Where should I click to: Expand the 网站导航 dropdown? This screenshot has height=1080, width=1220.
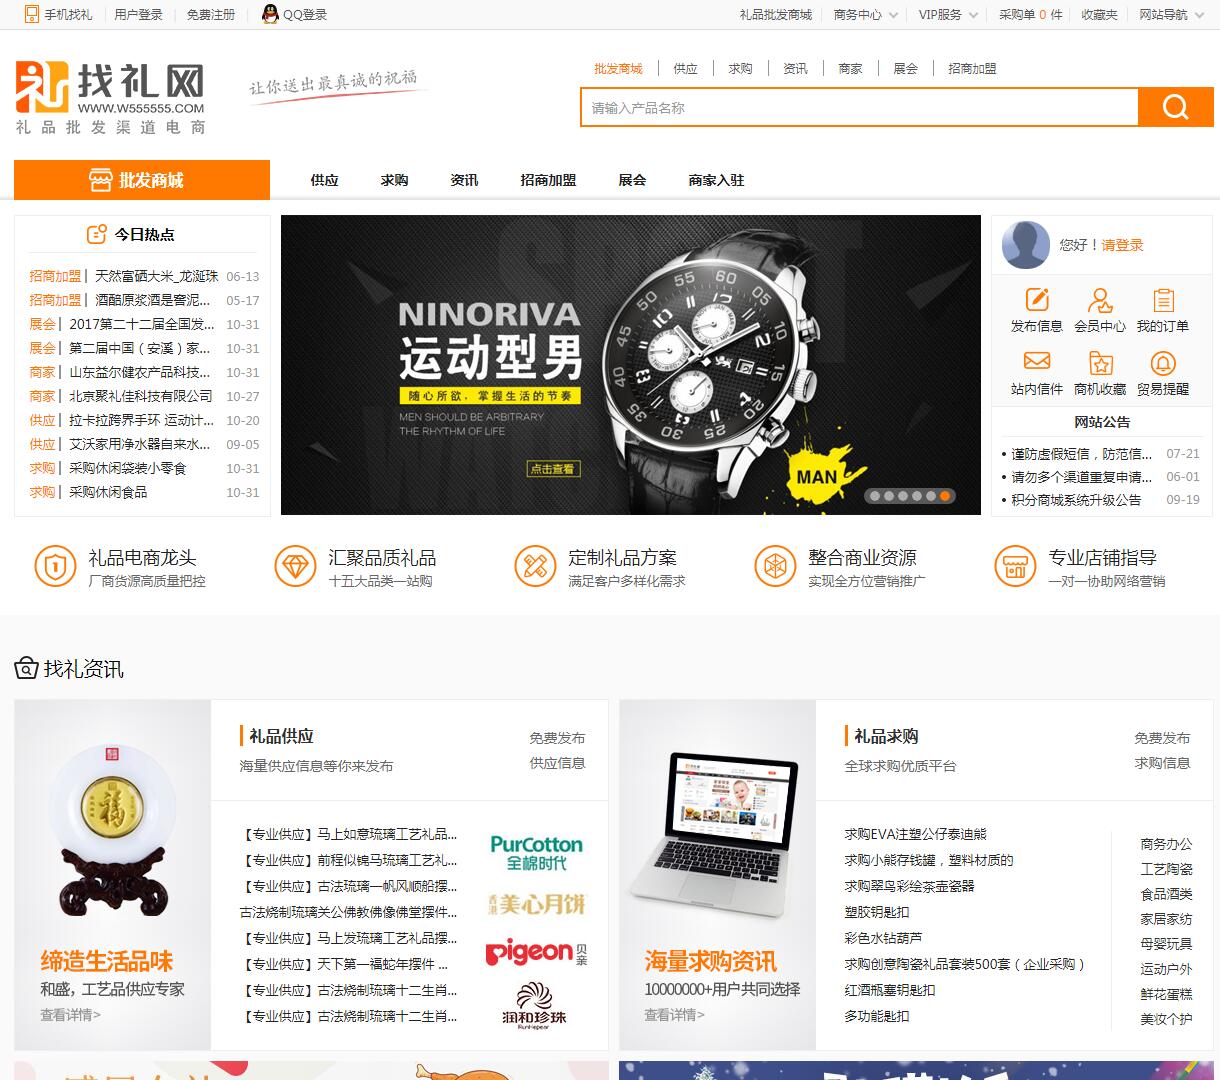point(1171,14)
